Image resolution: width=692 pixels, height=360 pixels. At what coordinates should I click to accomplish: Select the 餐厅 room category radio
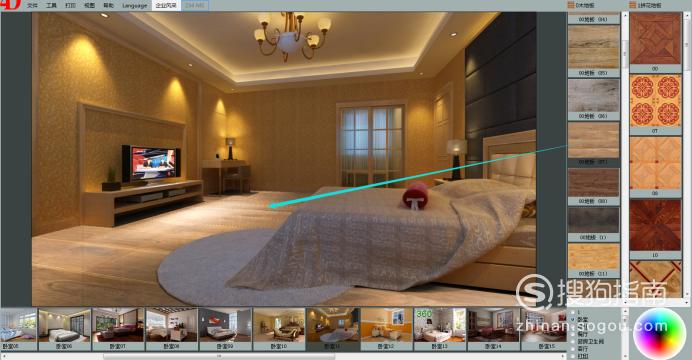(x=573, y=334)
